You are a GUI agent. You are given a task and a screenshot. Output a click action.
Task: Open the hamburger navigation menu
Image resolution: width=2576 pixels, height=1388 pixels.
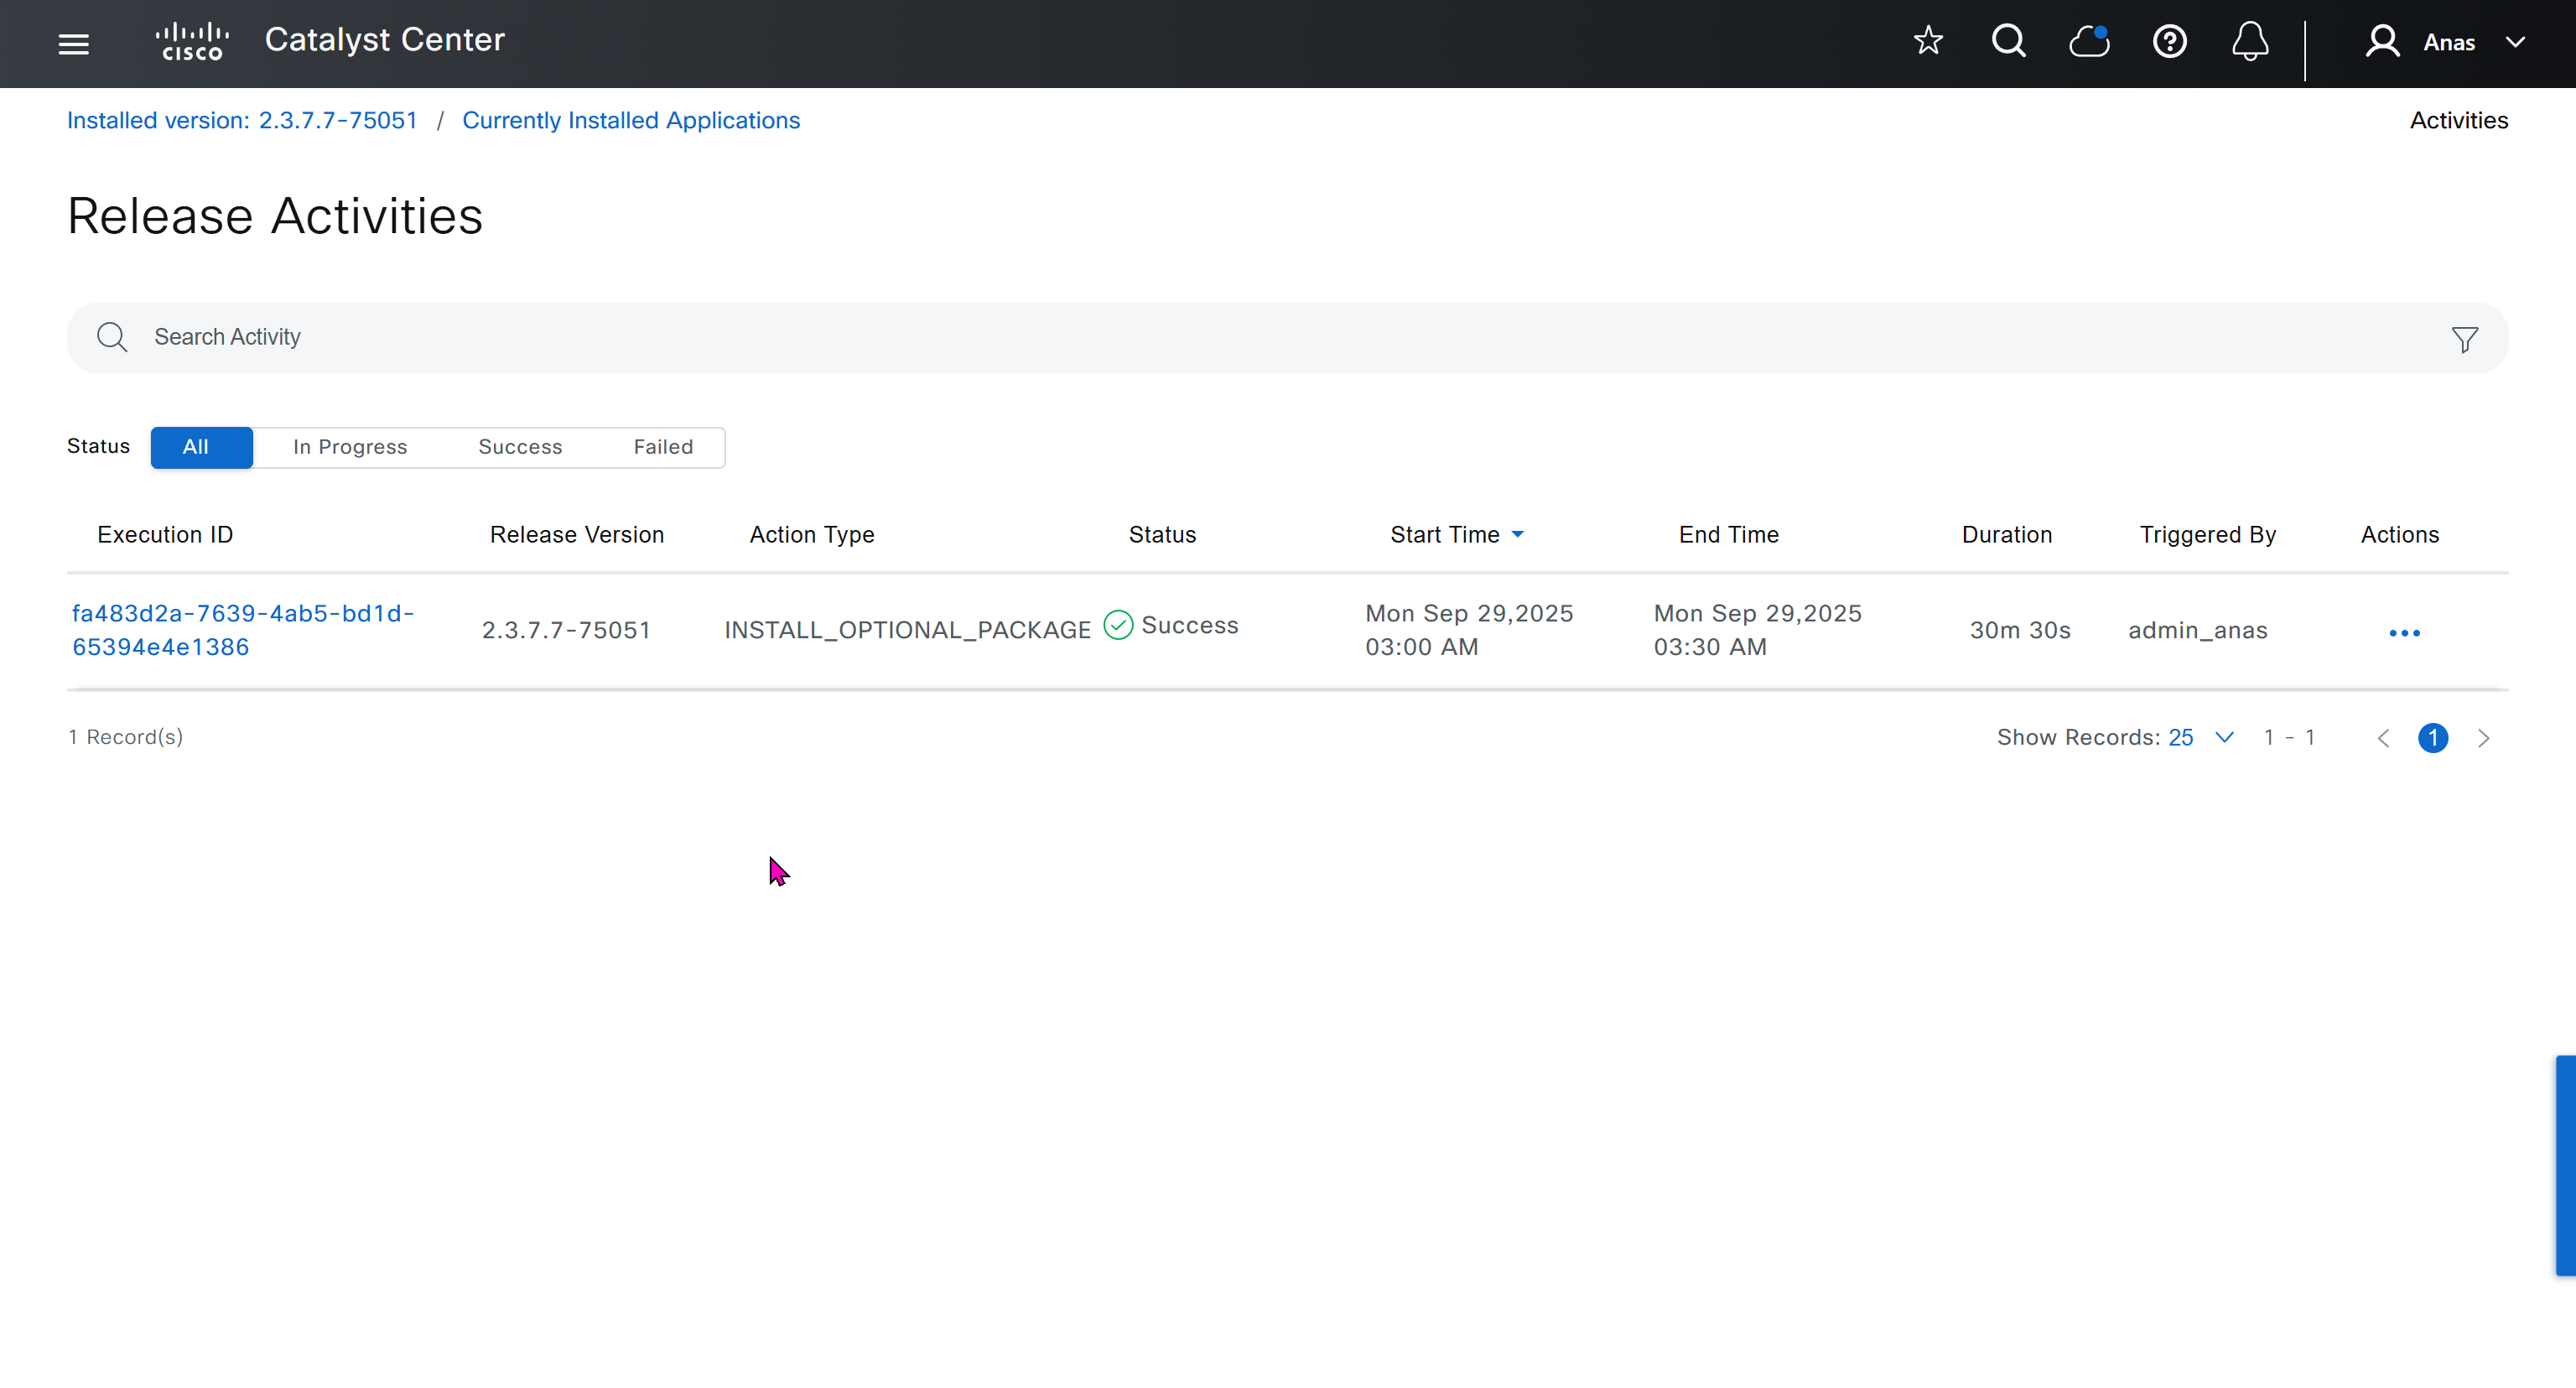point(73,44)
